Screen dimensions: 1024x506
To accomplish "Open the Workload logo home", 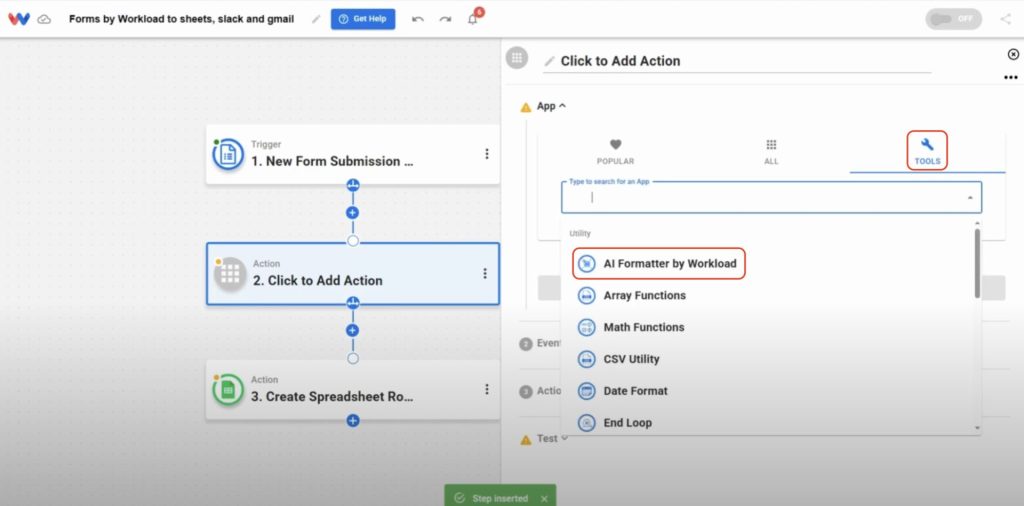I will (19, 19).
